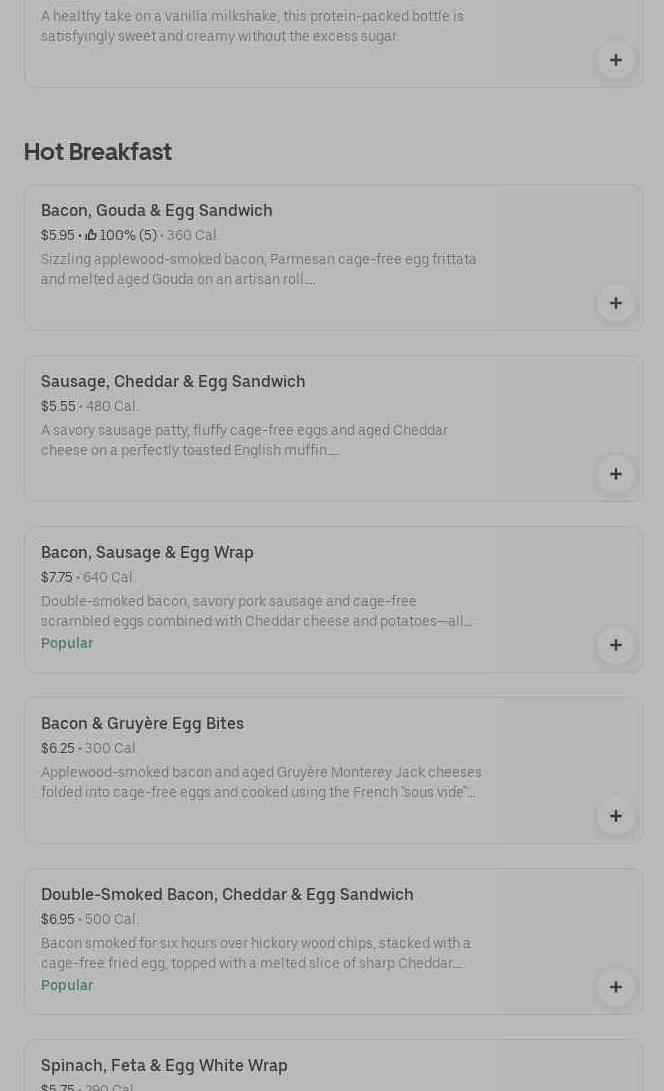Viewport: 664px width, 1091px height.
Task: Open Bacon & Gruyère Egg Bites title
Action: click(142, 723)
